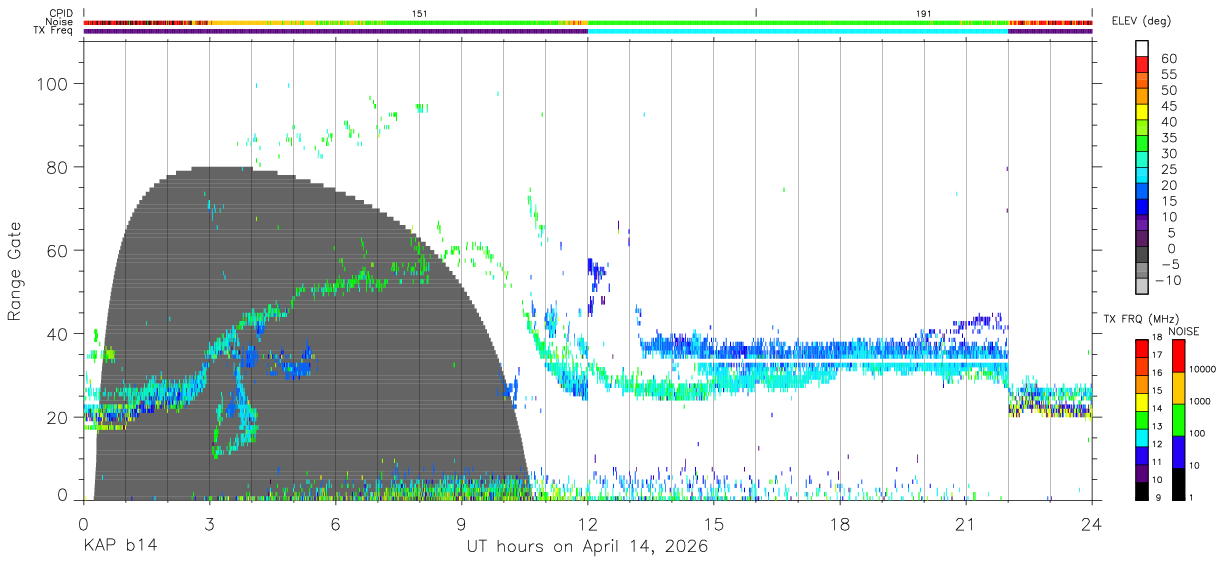The width and height of the screenshot is (1228, 567).
Task: Select the CPID value 151
Action: point(420,13)
